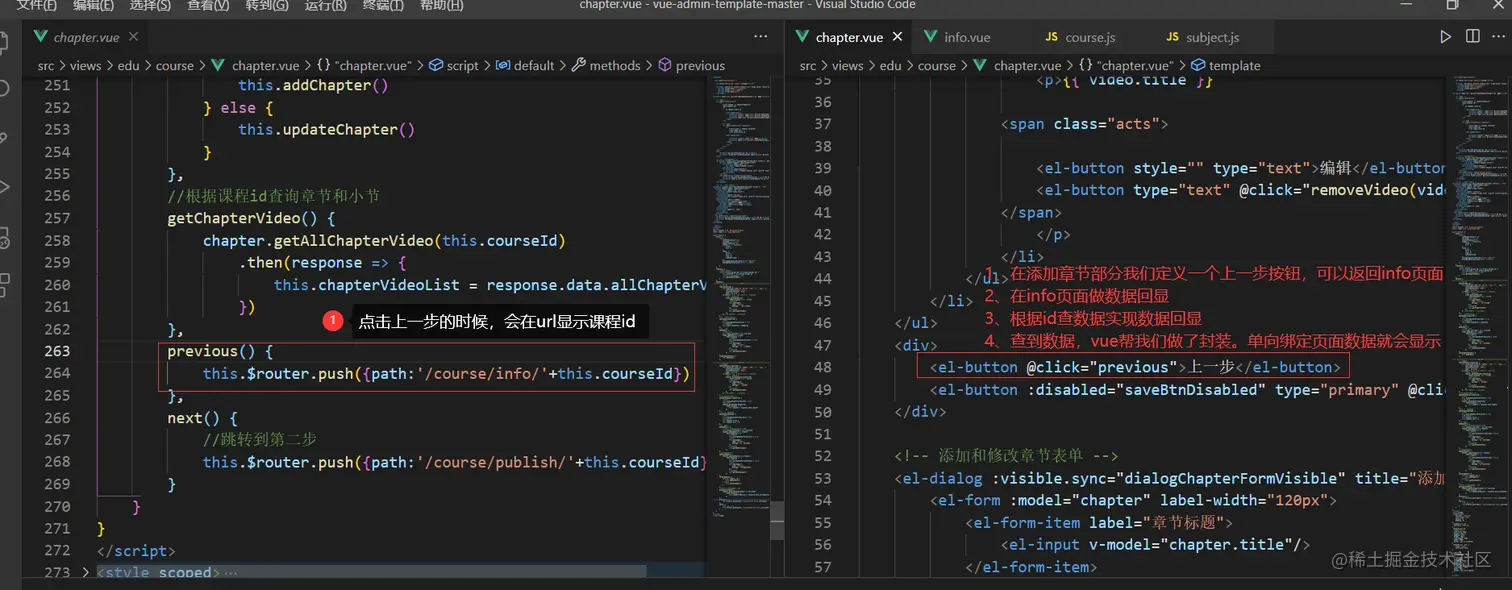The image size is (1512, 590).
Task: Click the Run (play) icon in editor toolbar
Action: tap(1445, 37)
